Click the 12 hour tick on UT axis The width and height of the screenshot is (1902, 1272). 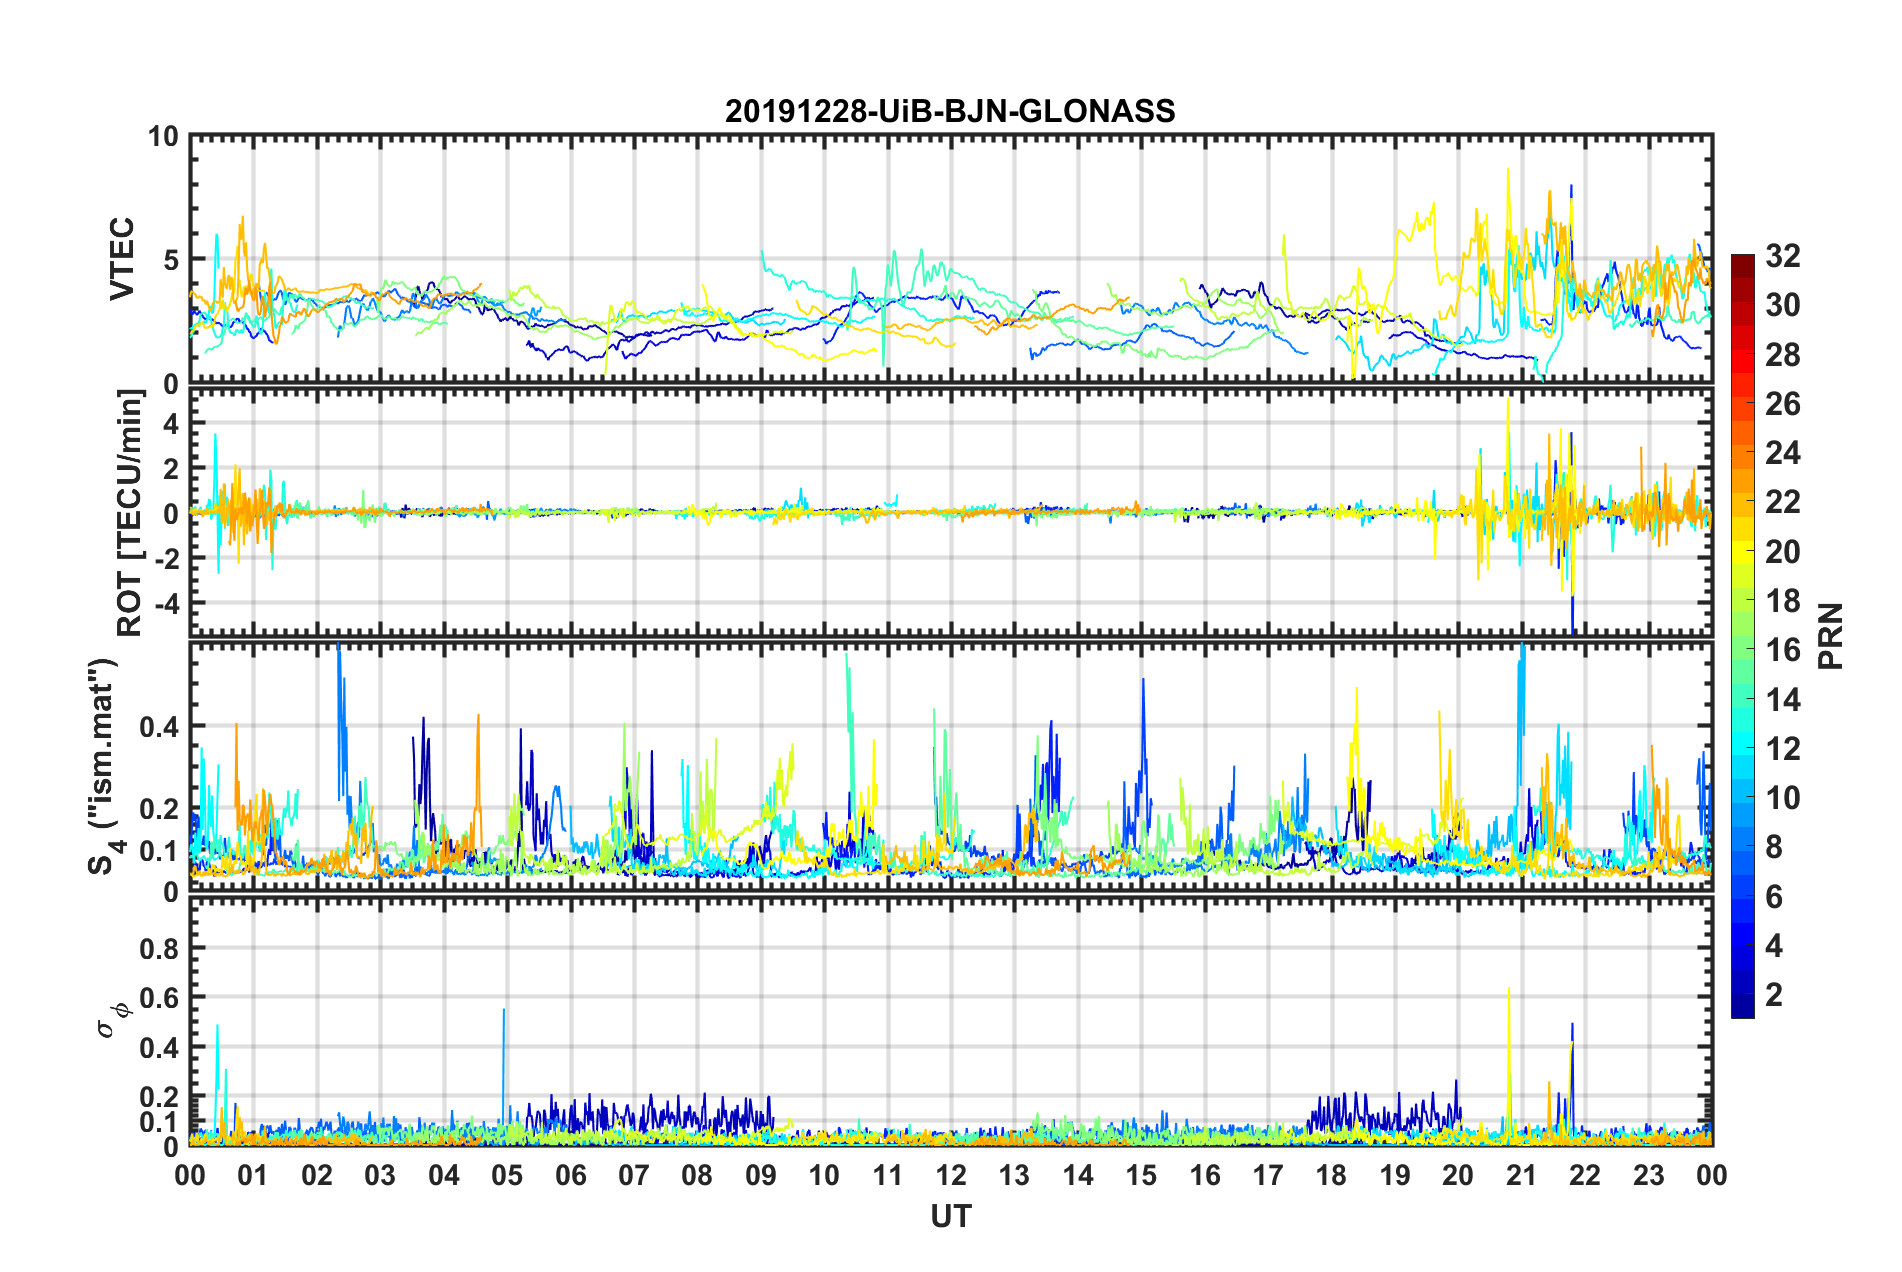(951, 1175)
